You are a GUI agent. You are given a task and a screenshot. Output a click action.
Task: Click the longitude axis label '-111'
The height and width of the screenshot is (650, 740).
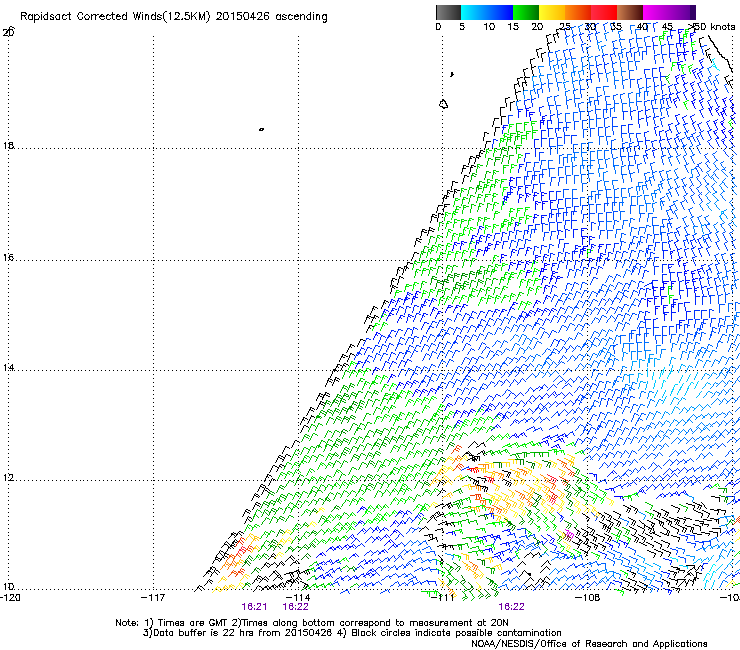click(443, 597)
